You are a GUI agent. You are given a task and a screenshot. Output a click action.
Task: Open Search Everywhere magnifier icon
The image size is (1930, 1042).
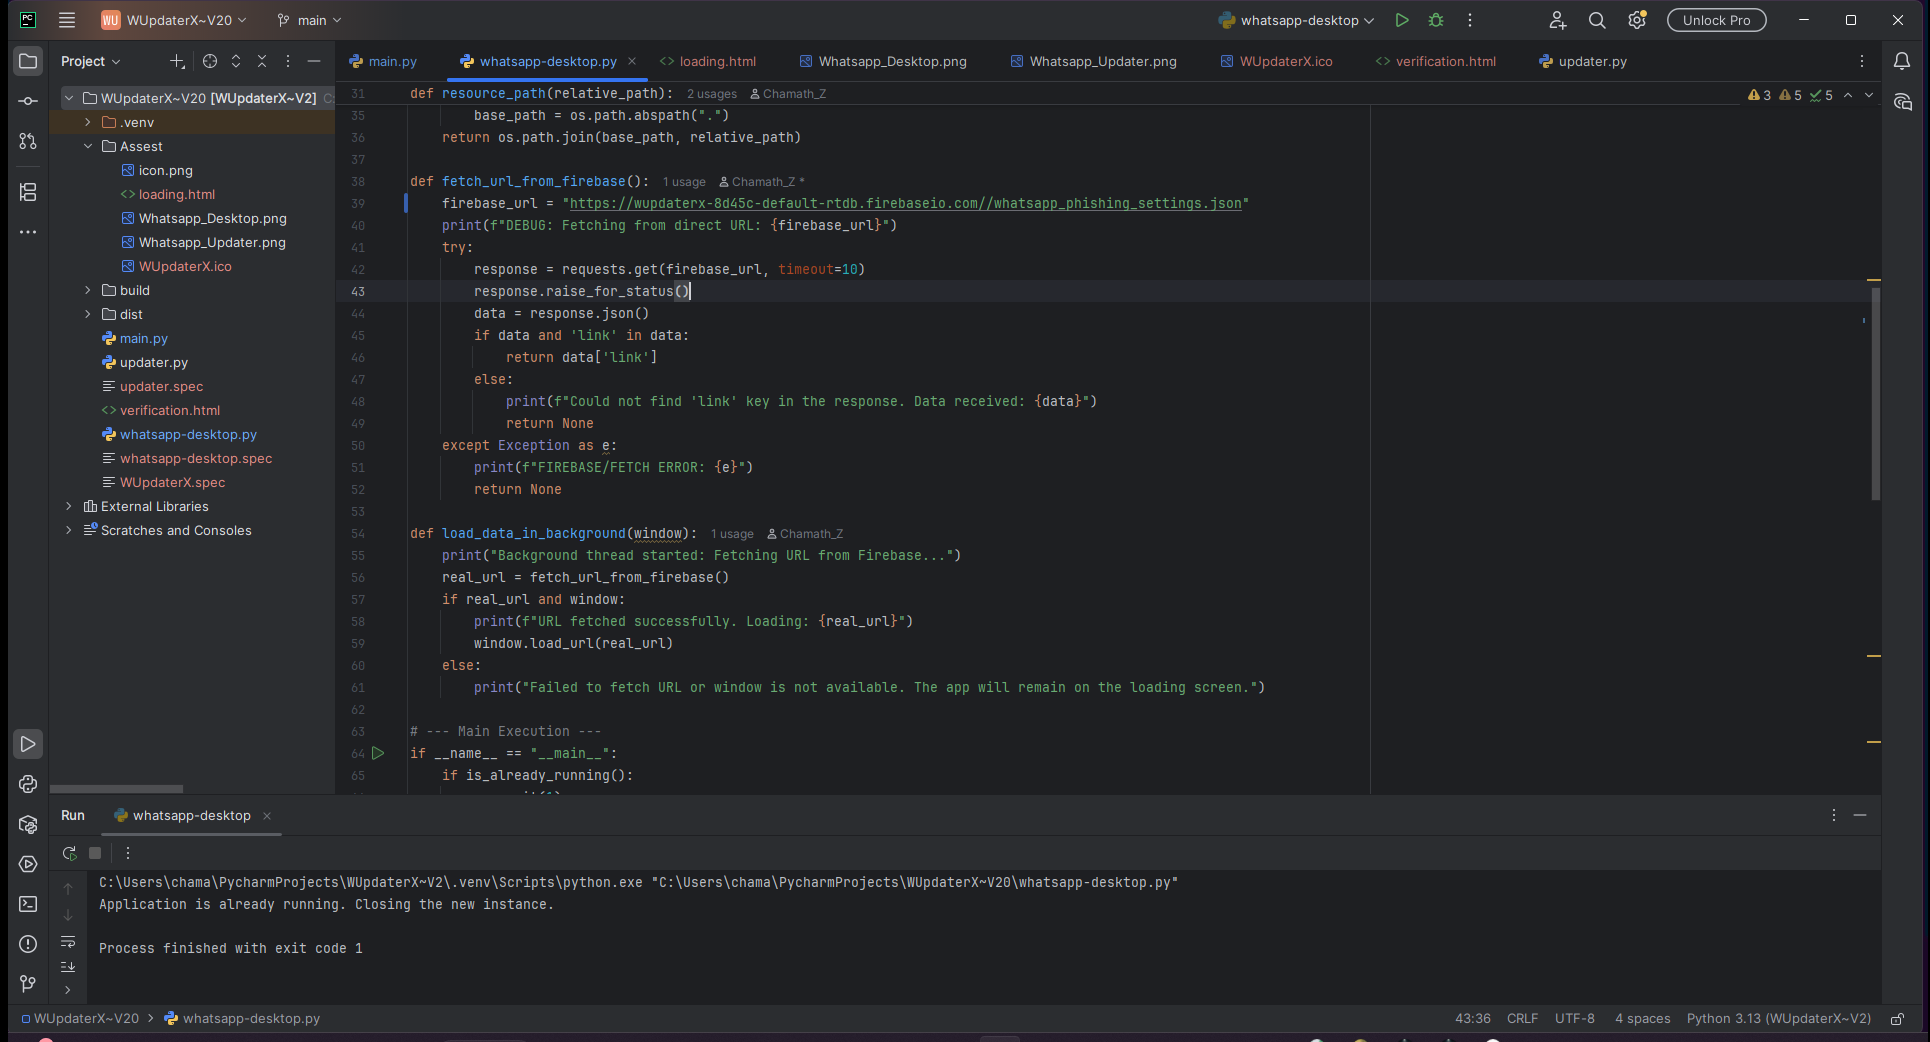1597,20
